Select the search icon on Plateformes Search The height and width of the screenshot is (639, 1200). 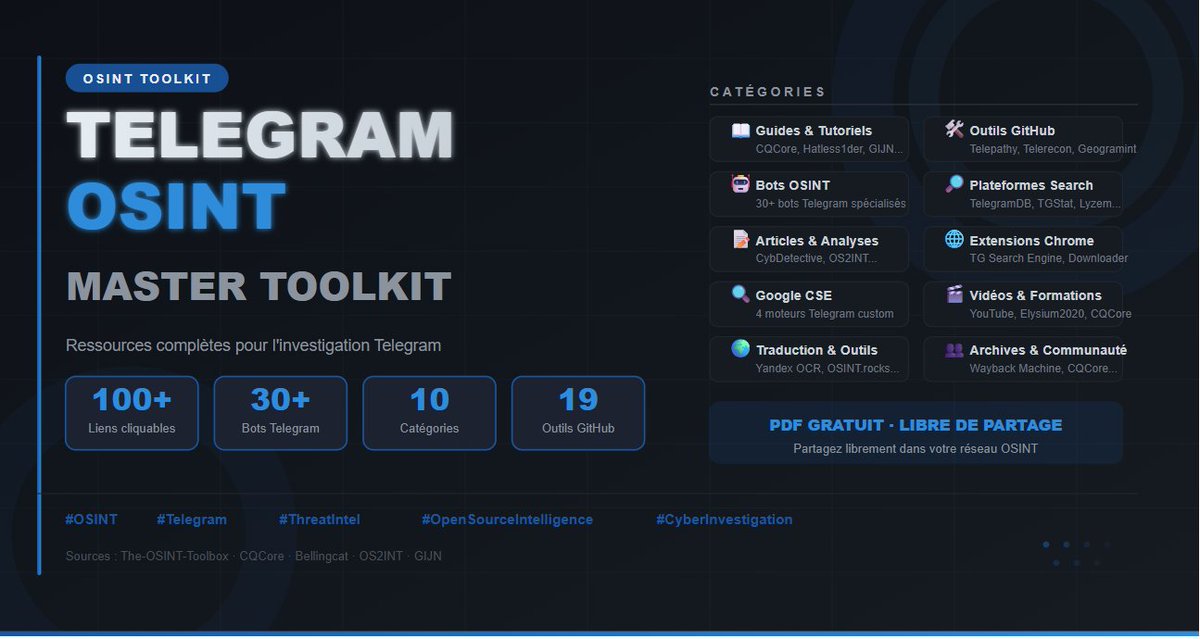point(953,184)
